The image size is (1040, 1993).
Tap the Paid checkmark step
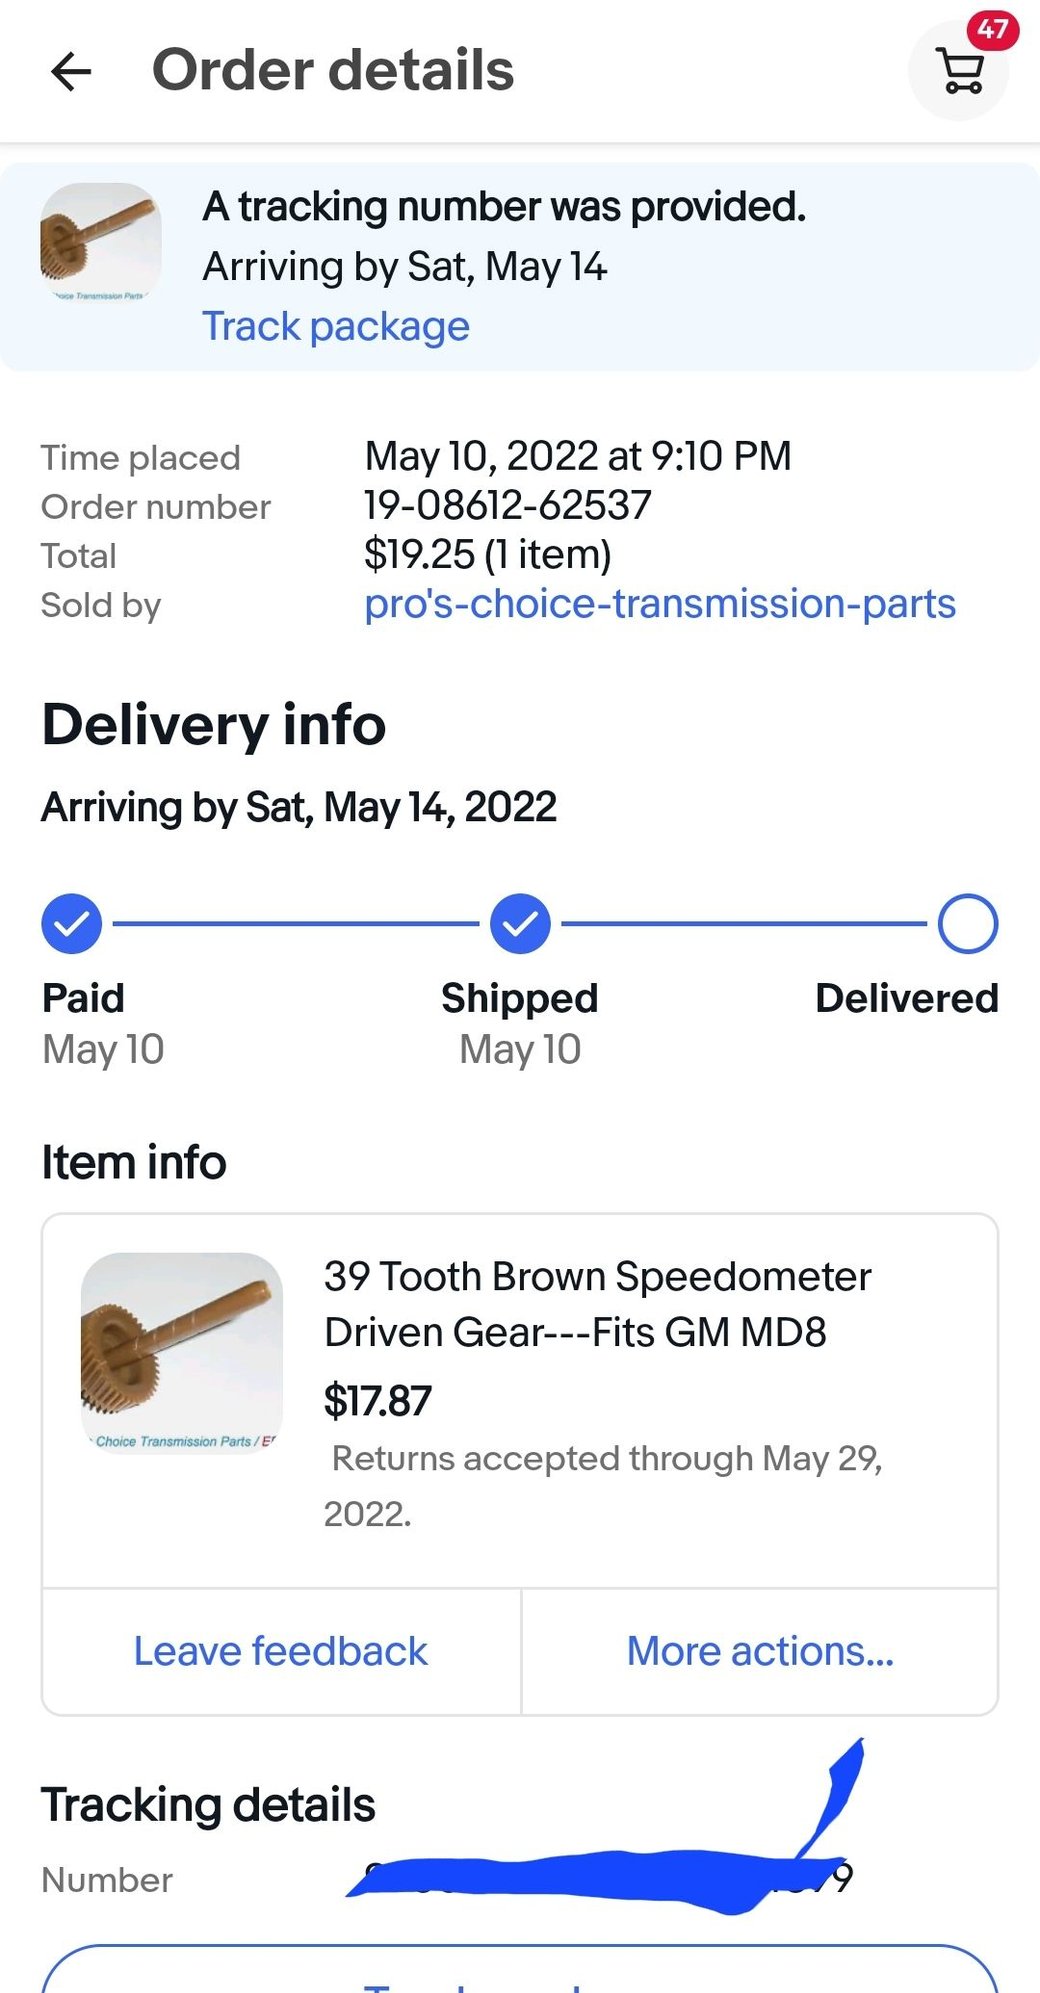coord(71,924)
